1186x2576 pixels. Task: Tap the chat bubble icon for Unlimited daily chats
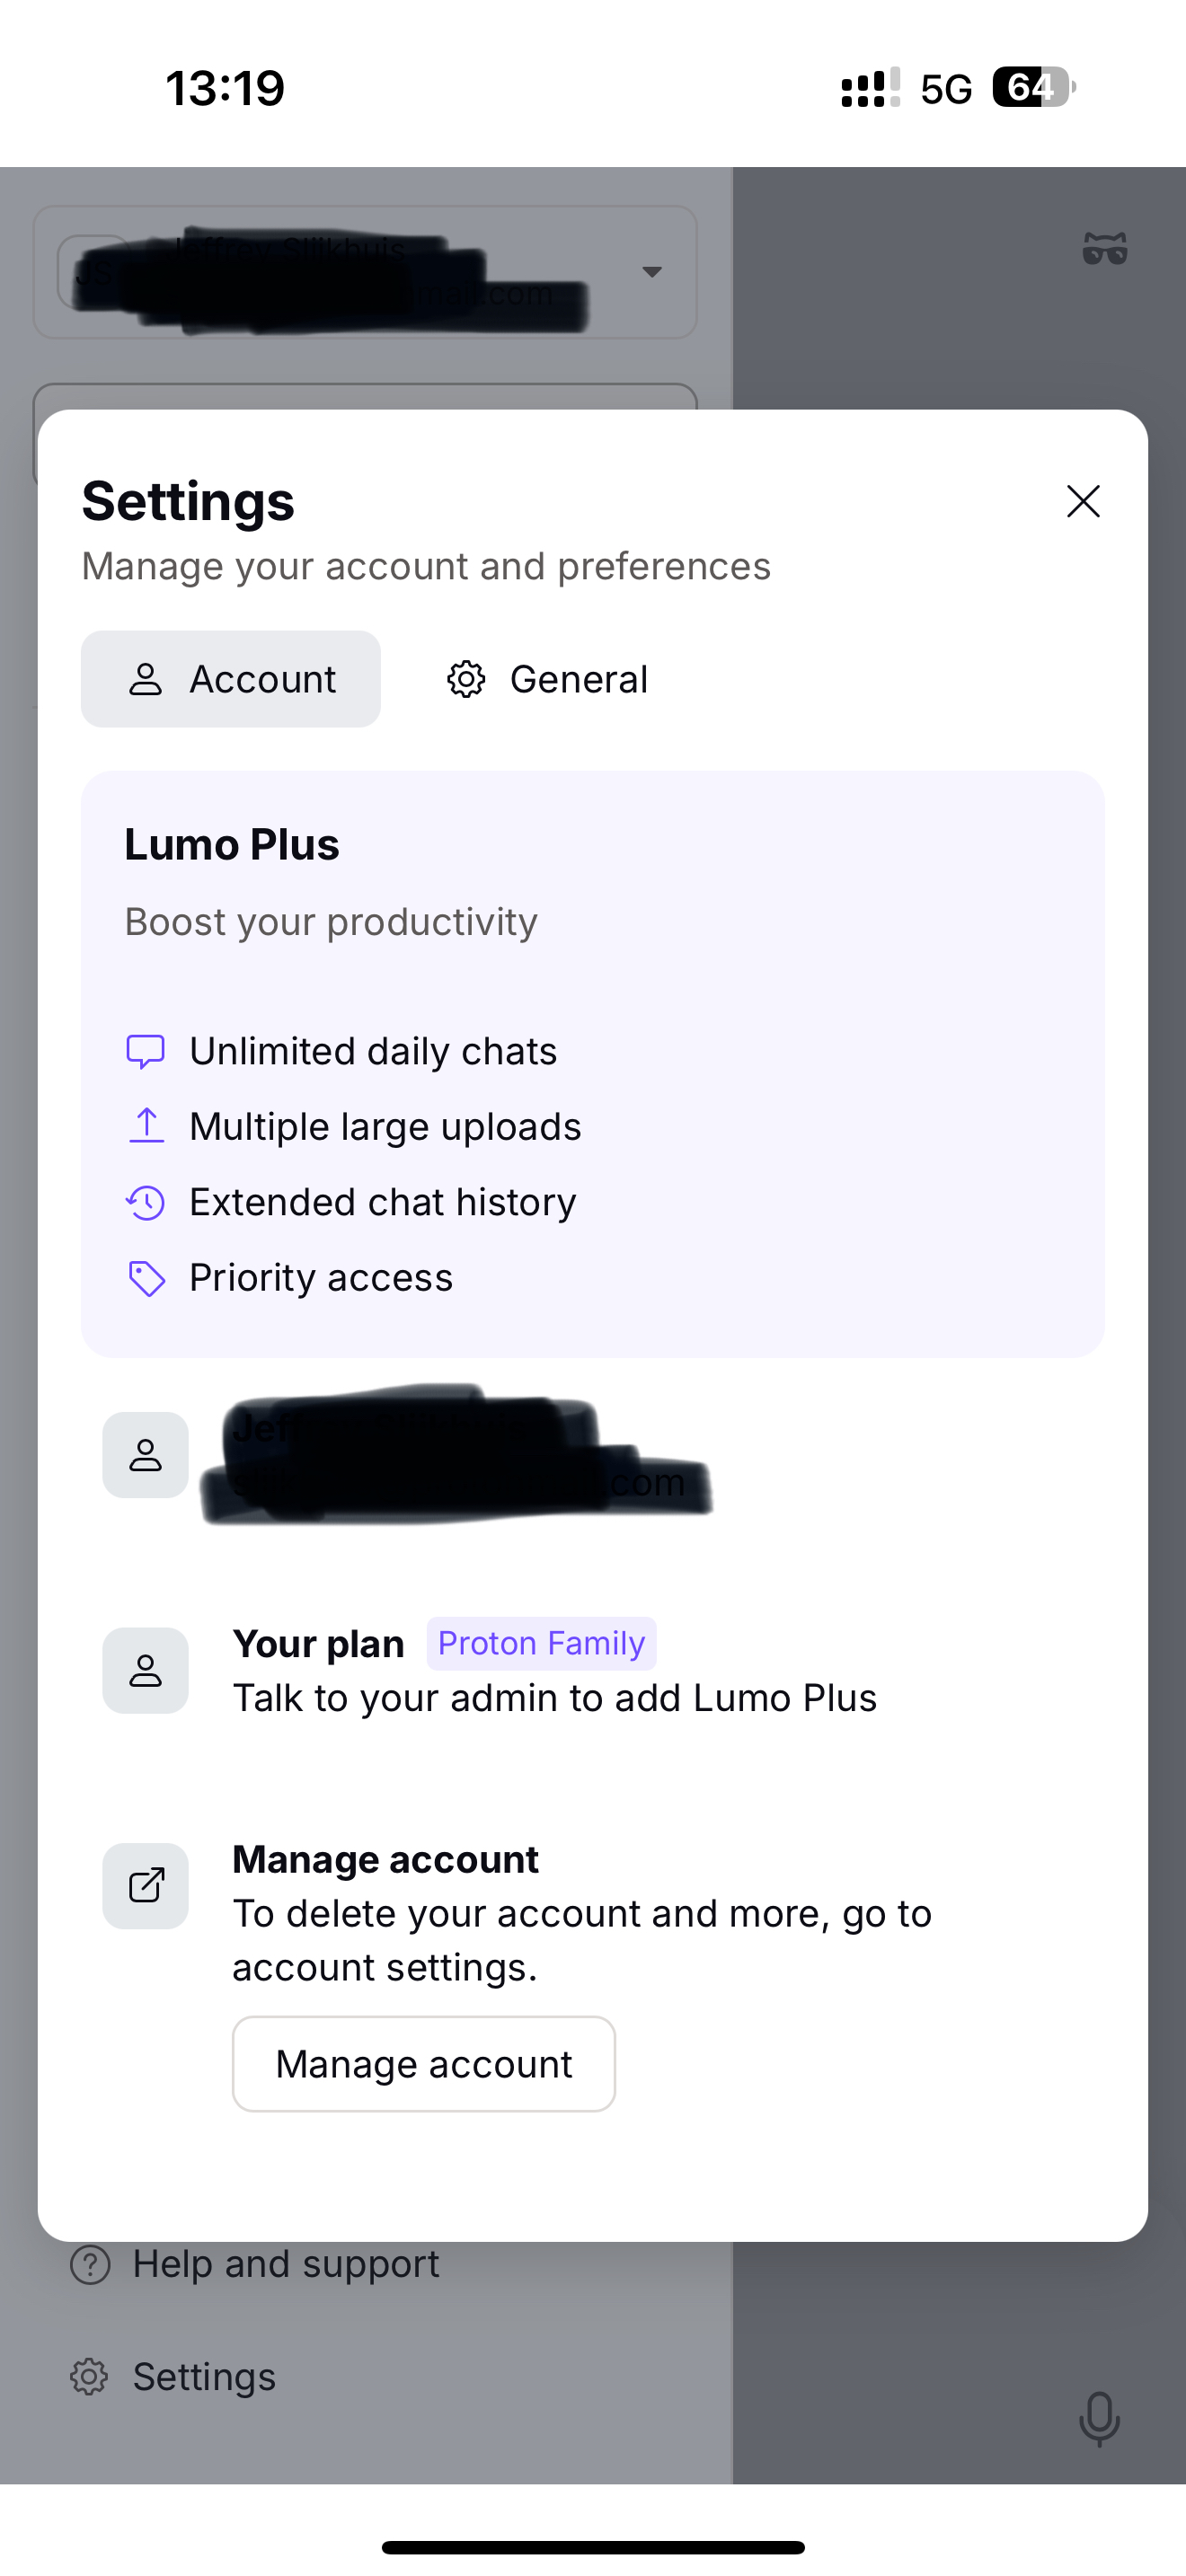[x=146, y=1051]
